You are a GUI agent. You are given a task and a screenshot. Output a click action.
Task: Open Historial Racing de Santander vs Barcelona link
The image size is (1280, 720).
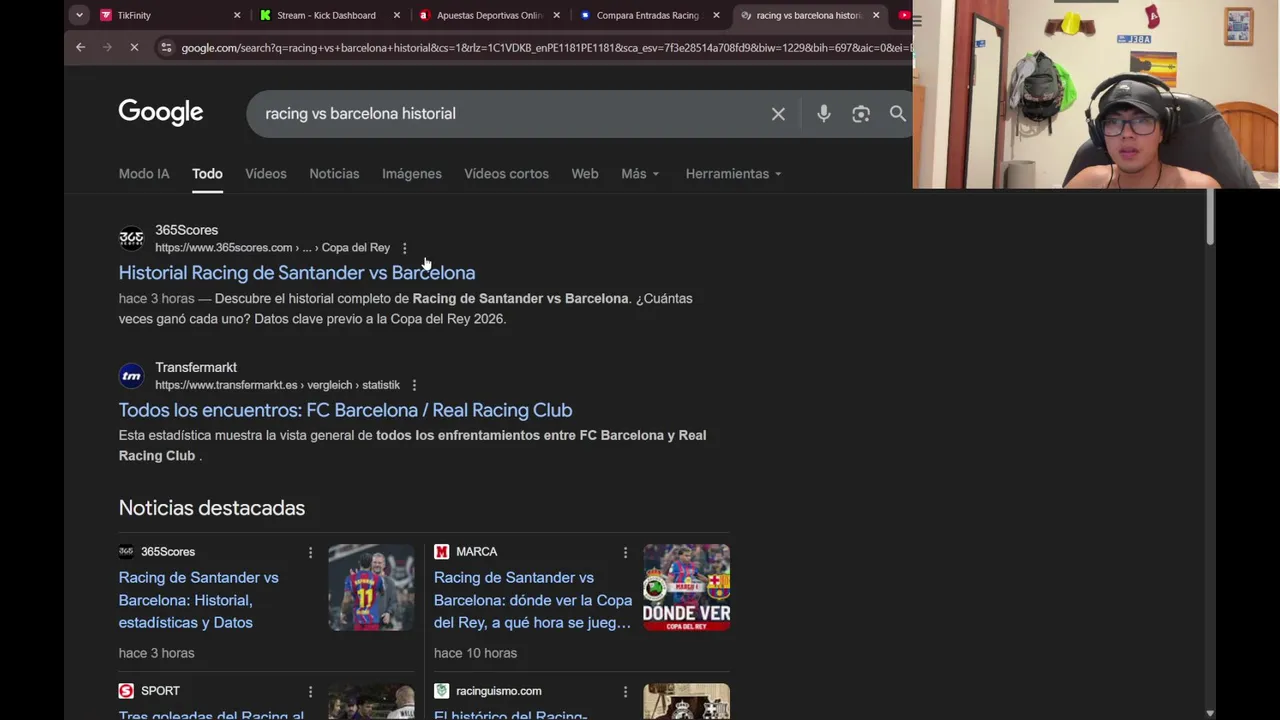tap(297, 273)
